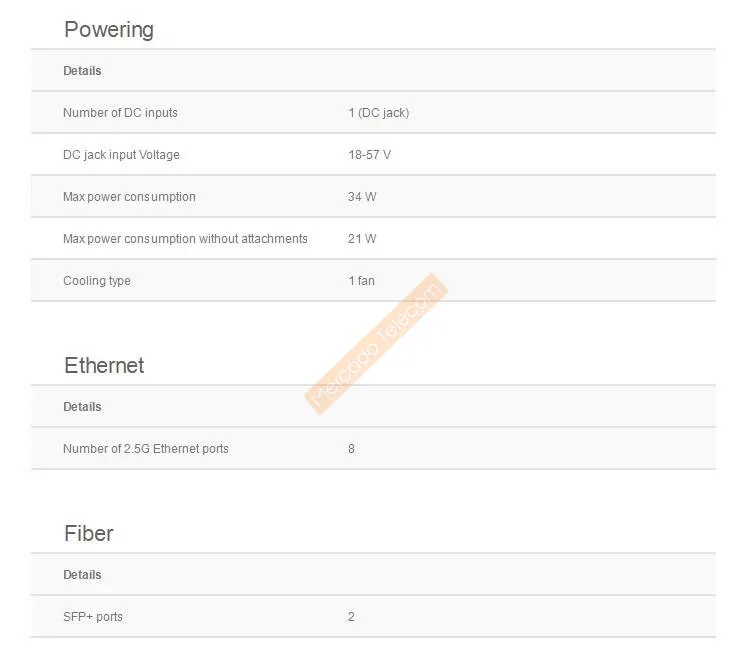750x671 pixels.
Task: Select the Details header under Ethernet
Action: tap(82, 407)
